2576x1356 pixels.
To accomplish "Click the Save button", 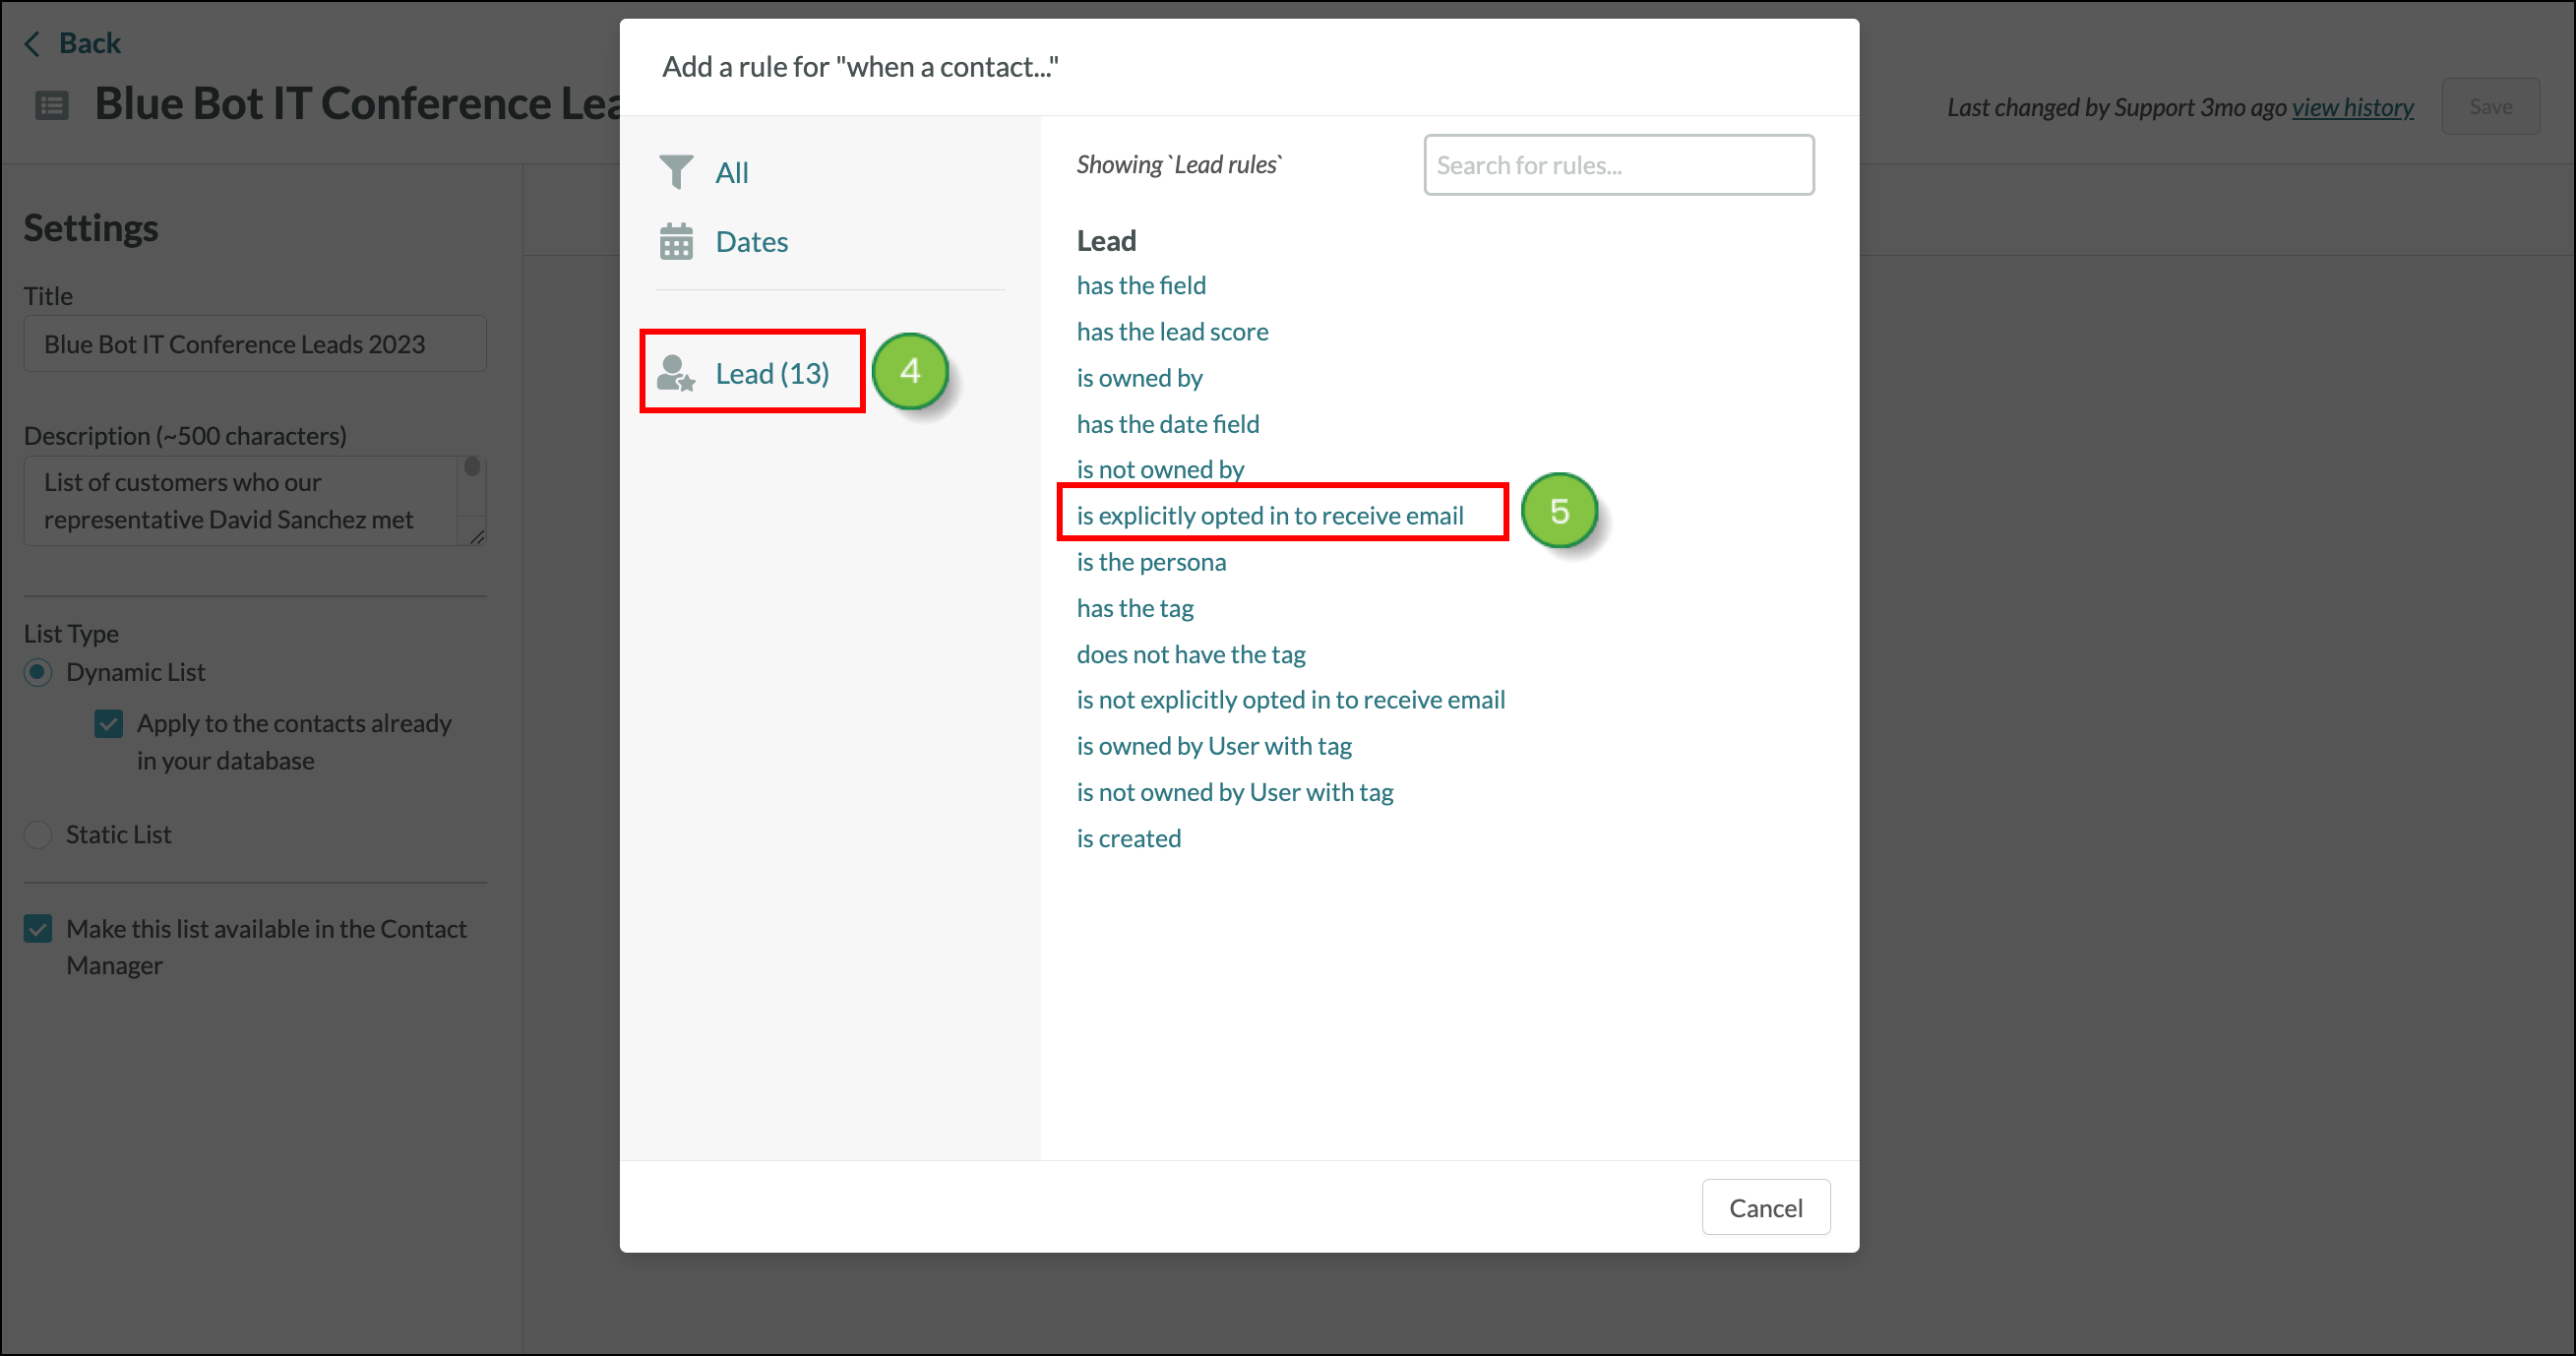I will [2490, 106].
